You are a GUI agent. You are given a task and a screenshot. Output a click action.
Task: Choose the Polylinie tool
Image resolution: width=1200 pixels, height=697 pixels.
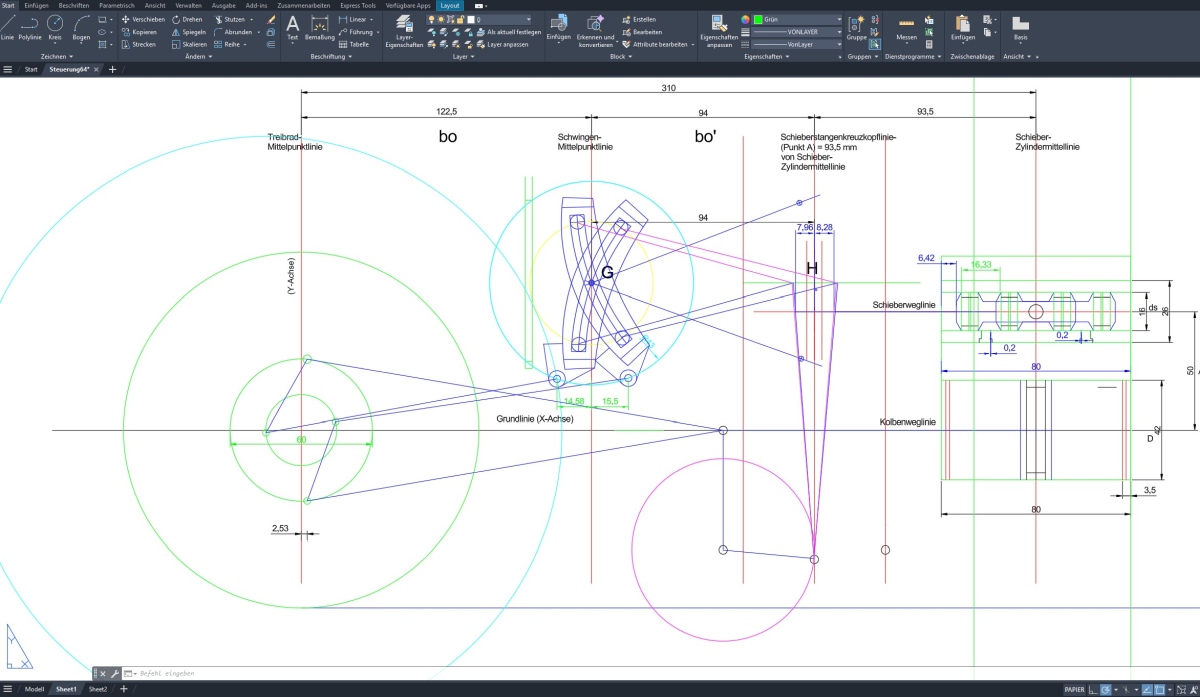pyautogui.click(x=30, y=25)
